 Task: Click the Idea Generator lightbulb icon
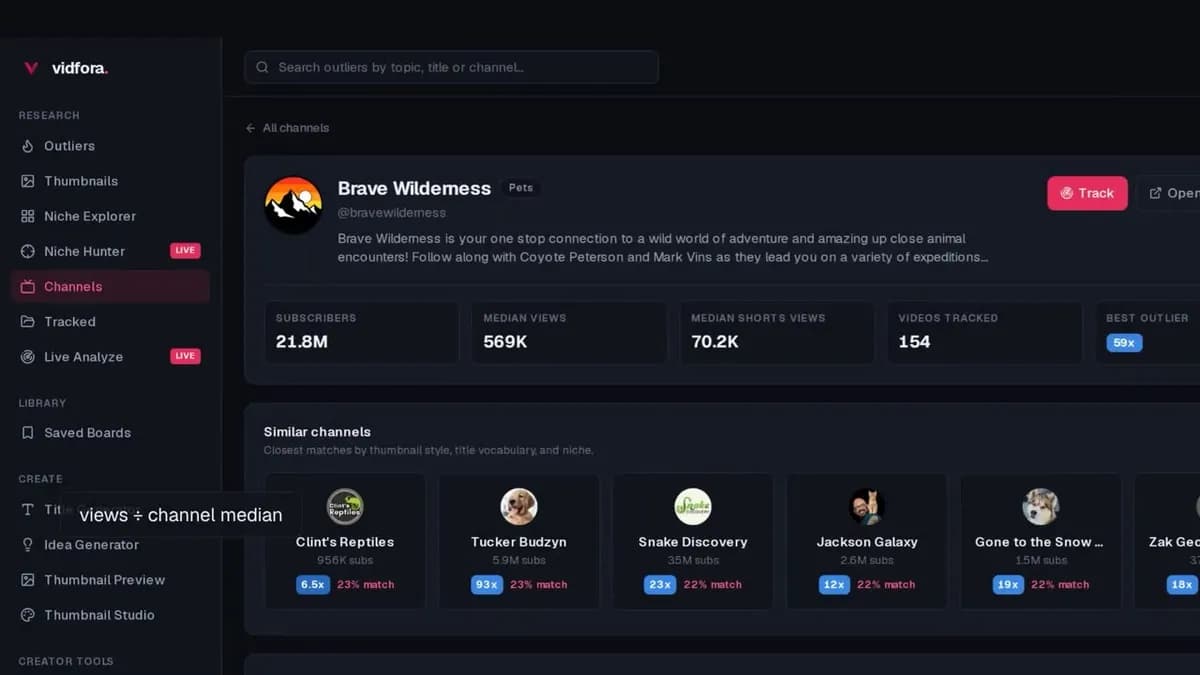(x=28, y=545)
